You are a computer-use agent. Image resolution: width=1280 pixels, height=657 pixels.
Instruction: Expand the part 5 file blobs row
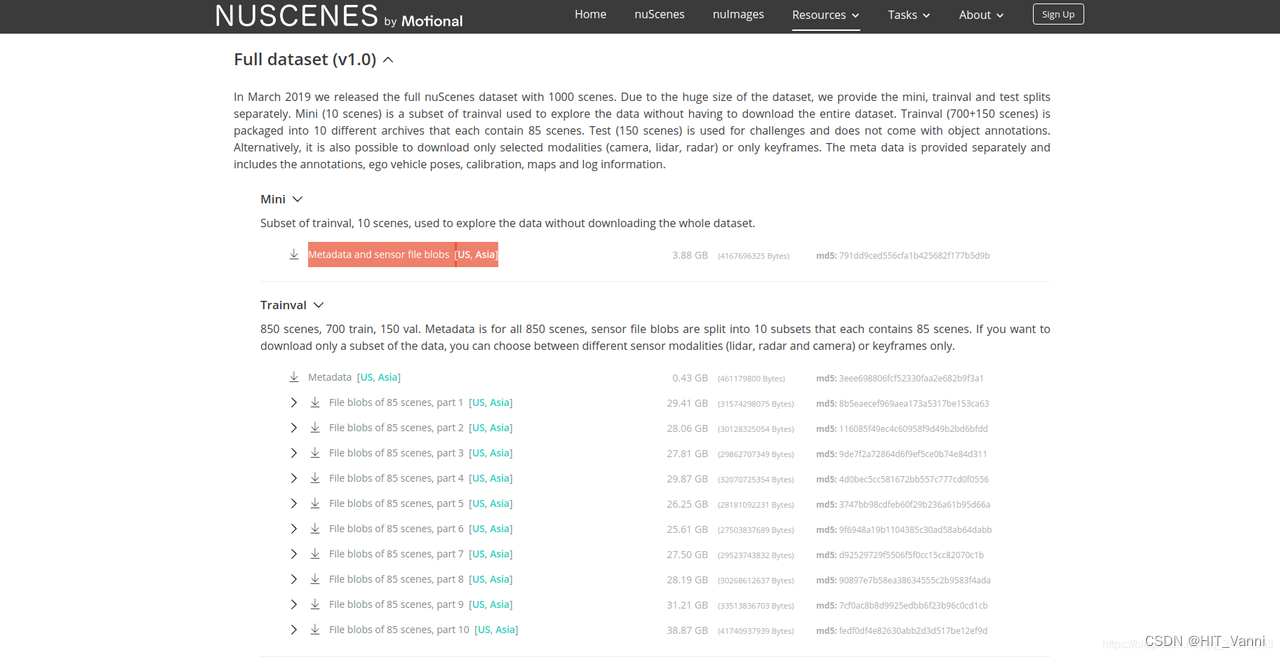[293, 504]
